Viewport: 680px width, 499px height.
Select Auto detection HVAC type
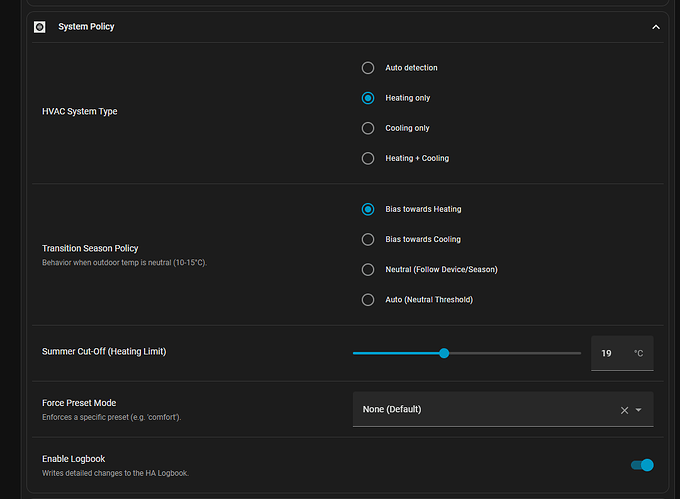coord(368,68)
